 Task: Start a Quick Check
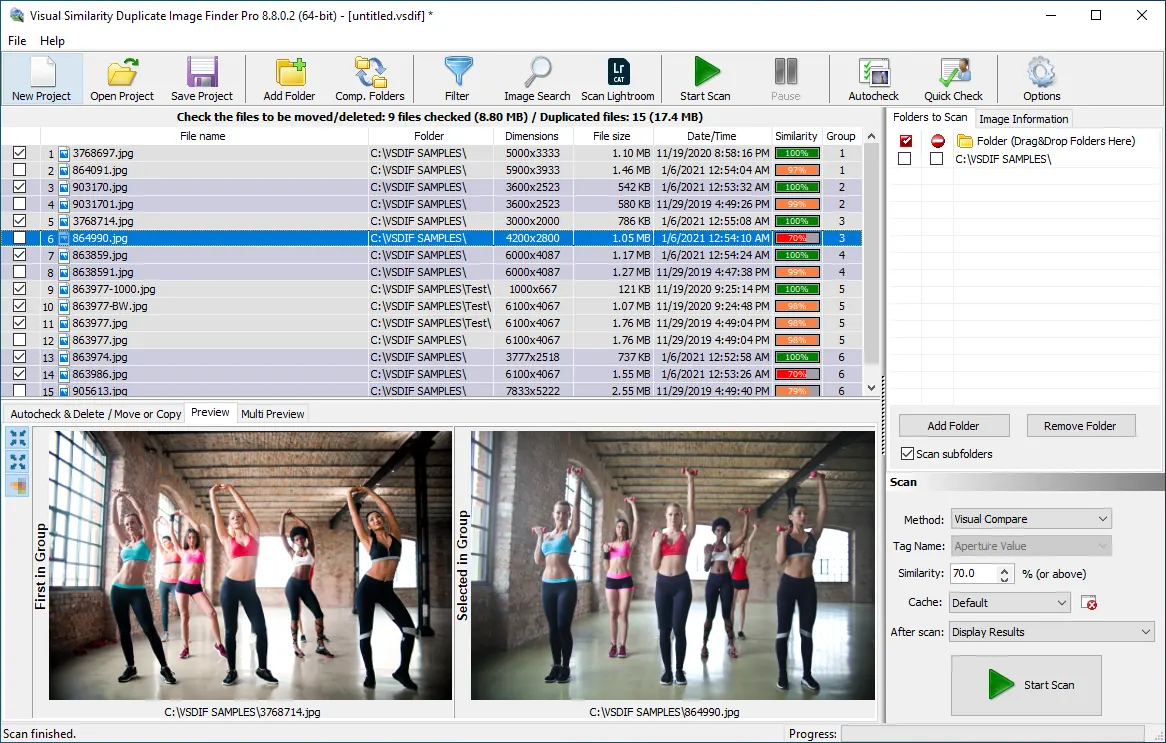pyautogui.click(x=953, y=78)
